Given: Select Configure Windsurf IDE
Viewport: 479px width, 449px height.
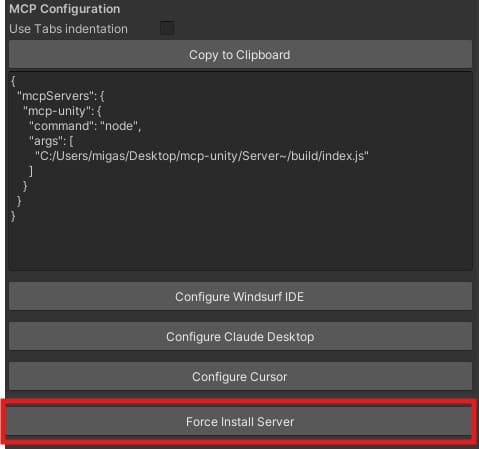Looking at the screenshot, I should coord(240,297).
